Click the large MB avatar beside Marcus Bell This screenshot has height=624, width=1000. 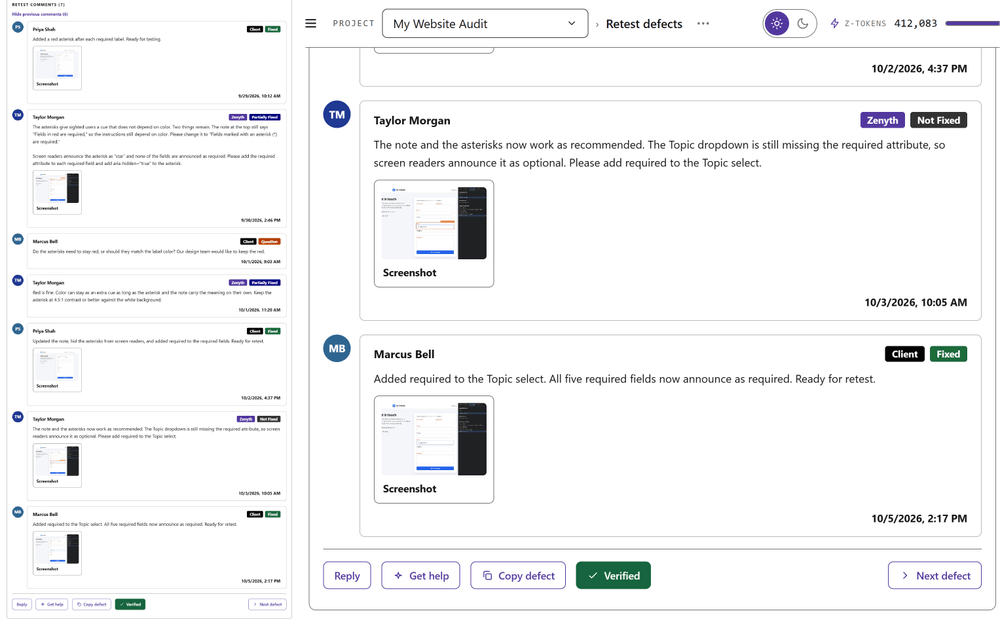pos(337,348)
